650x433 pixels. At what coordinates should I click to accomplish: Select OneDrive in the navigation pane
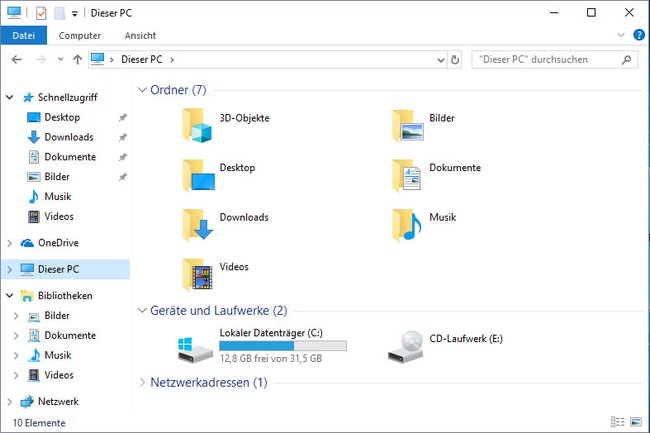tap(58, 243)
